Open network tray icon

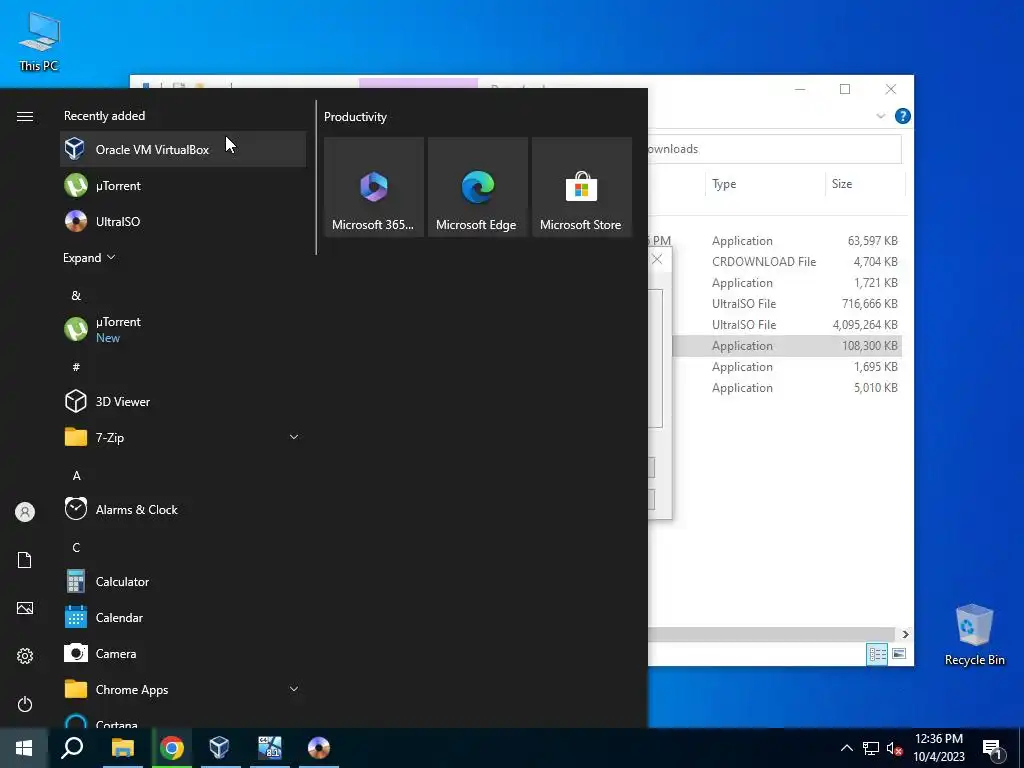tap(871, 748)
